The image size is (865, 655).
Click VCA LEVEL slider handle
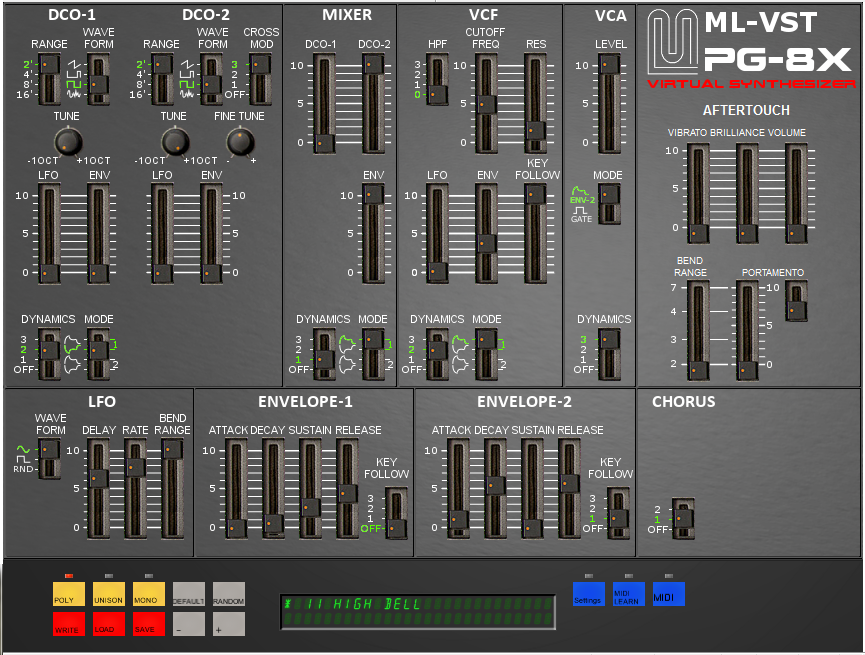pos(610,65)
